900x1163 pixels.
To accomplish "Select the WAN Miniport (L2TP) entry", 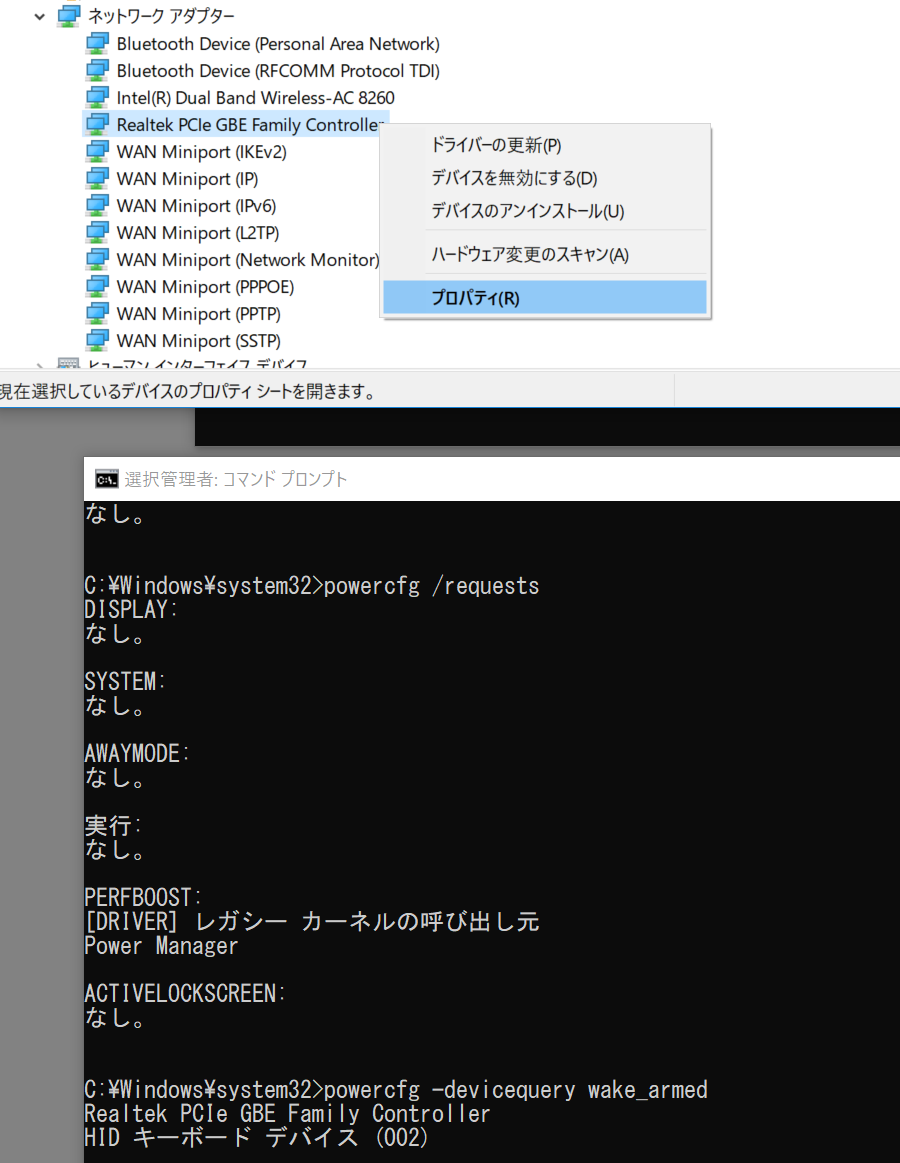I will point(198,233).
